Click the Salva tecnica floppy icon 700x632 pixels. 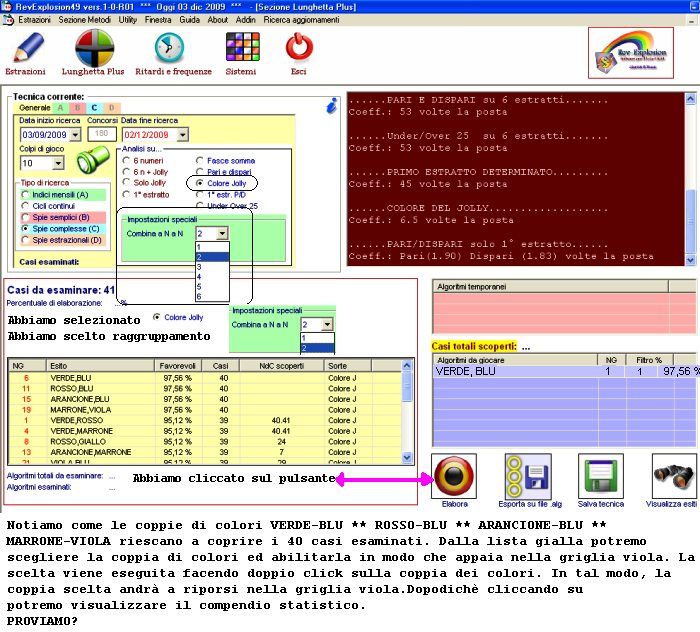tap(600, 476)
